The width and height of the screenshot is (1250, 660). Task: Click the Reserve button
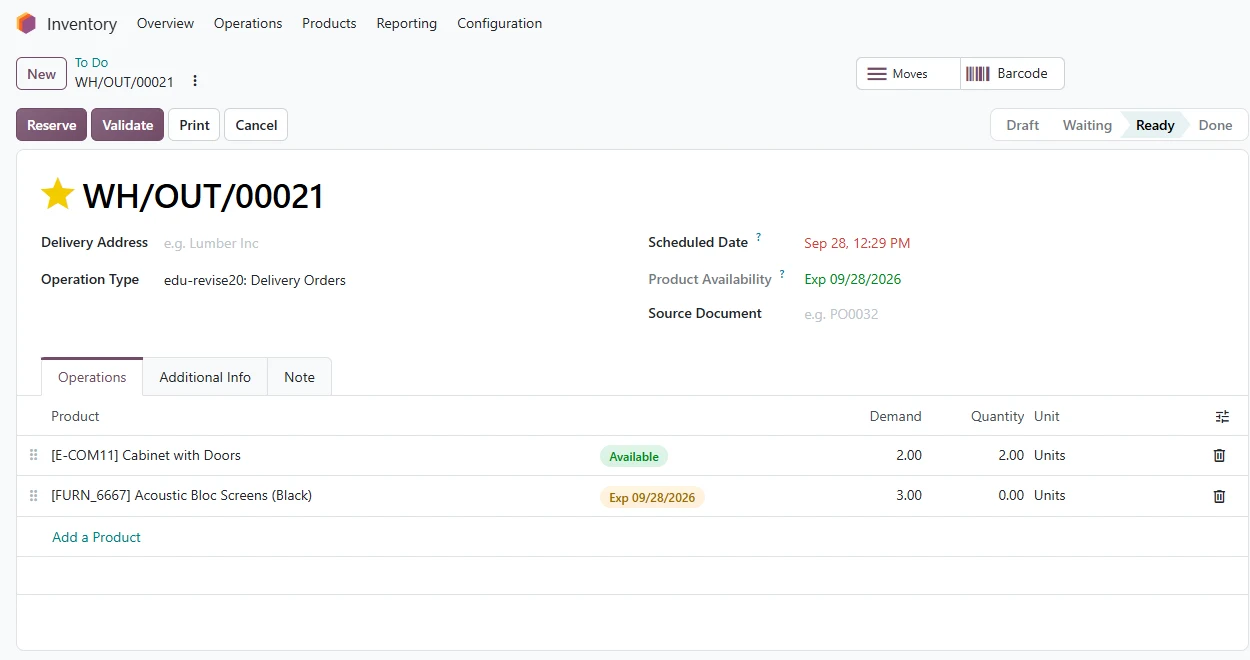pos(52,125)
